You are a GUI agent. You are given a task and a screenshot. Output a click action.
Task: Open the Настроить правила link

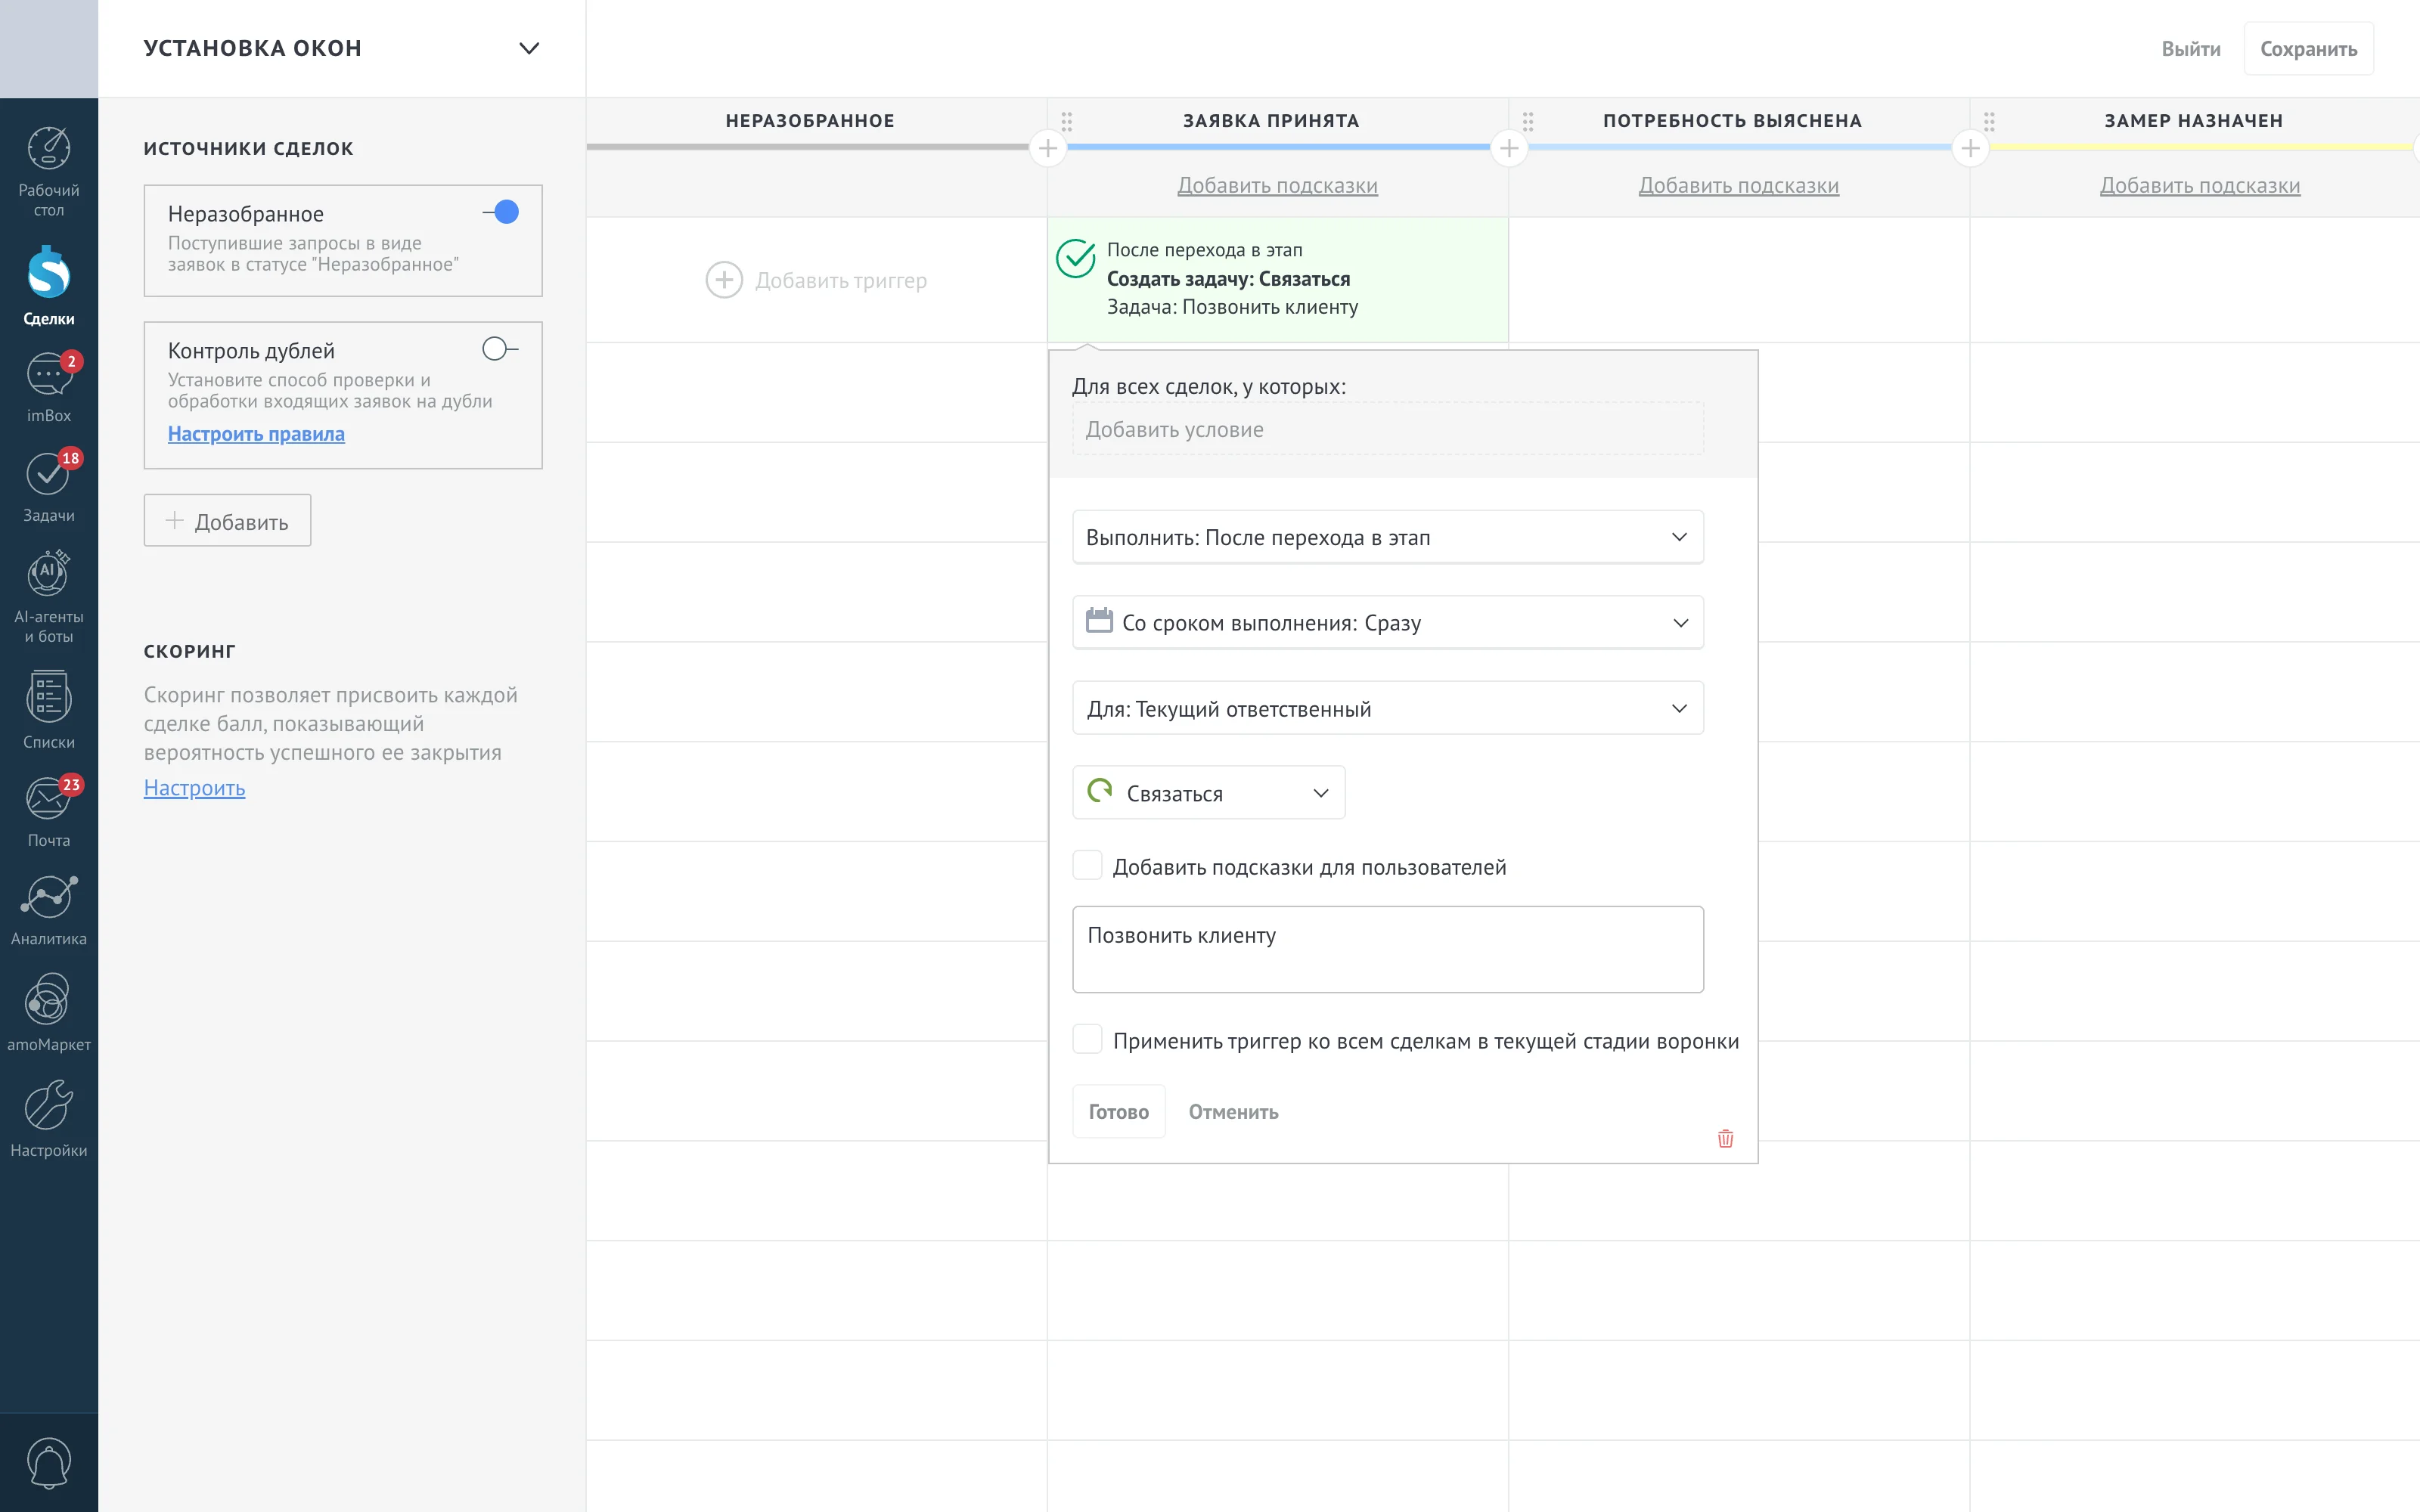coord(256,433)
